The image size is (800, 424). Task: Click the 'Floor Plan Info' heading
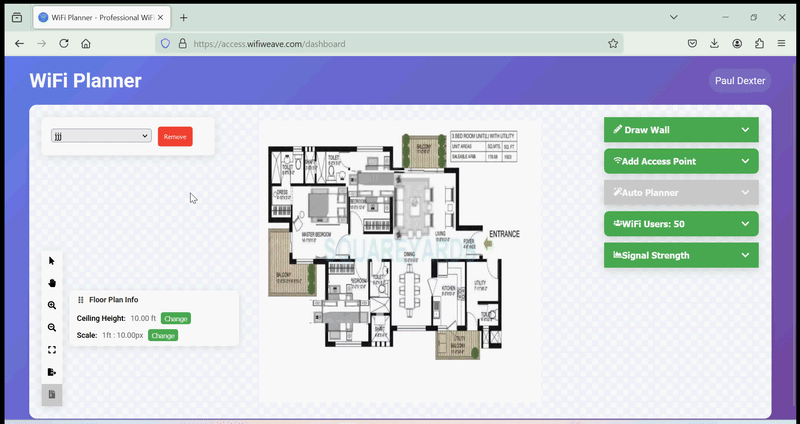tap(113, 300)
